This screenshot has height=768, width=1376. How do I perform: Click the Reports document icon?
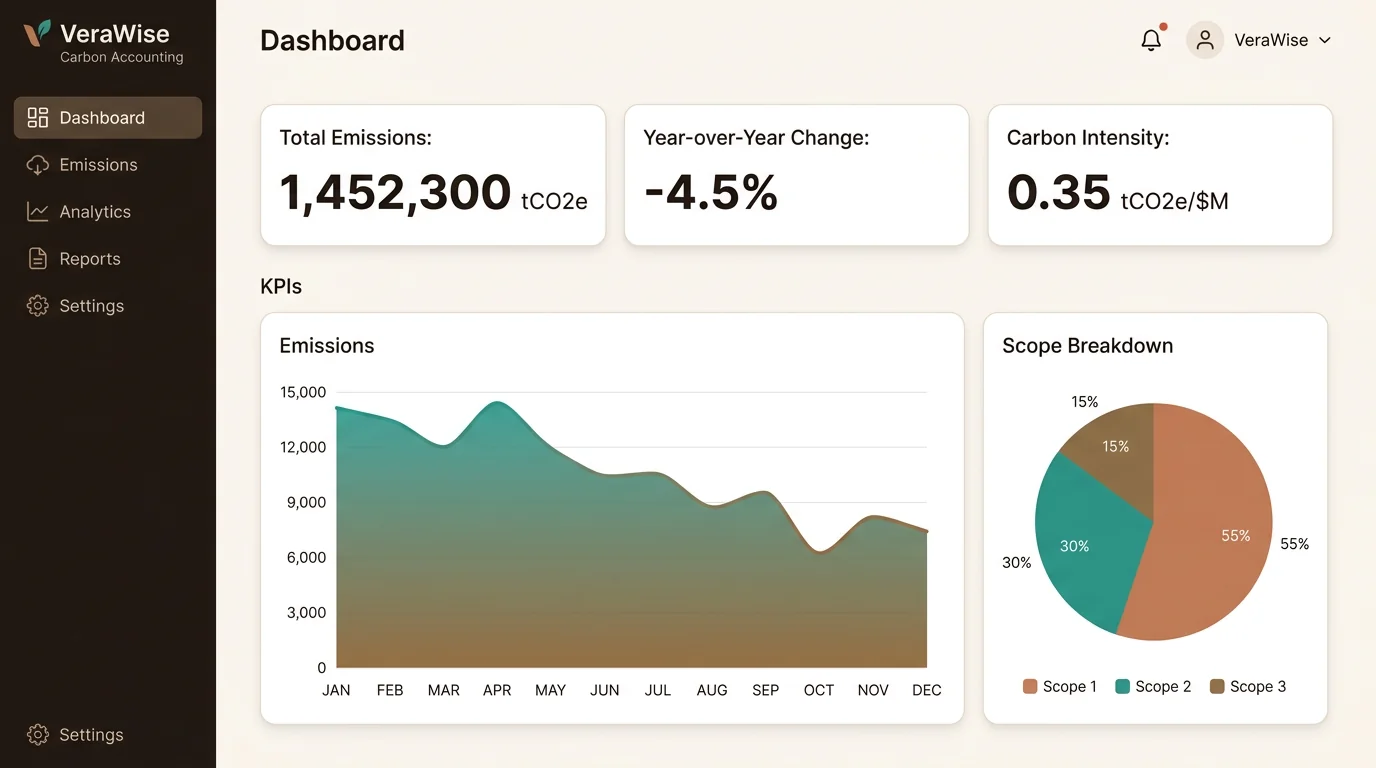37,259
